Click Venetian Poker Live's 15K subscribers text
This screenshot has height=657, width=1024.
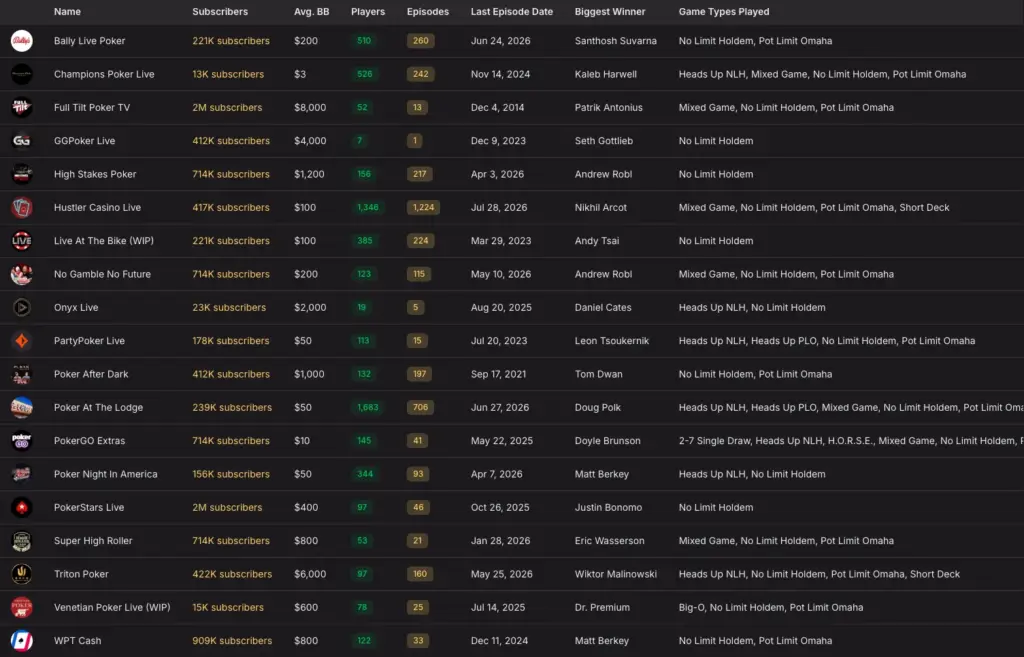tap(228, 607)
